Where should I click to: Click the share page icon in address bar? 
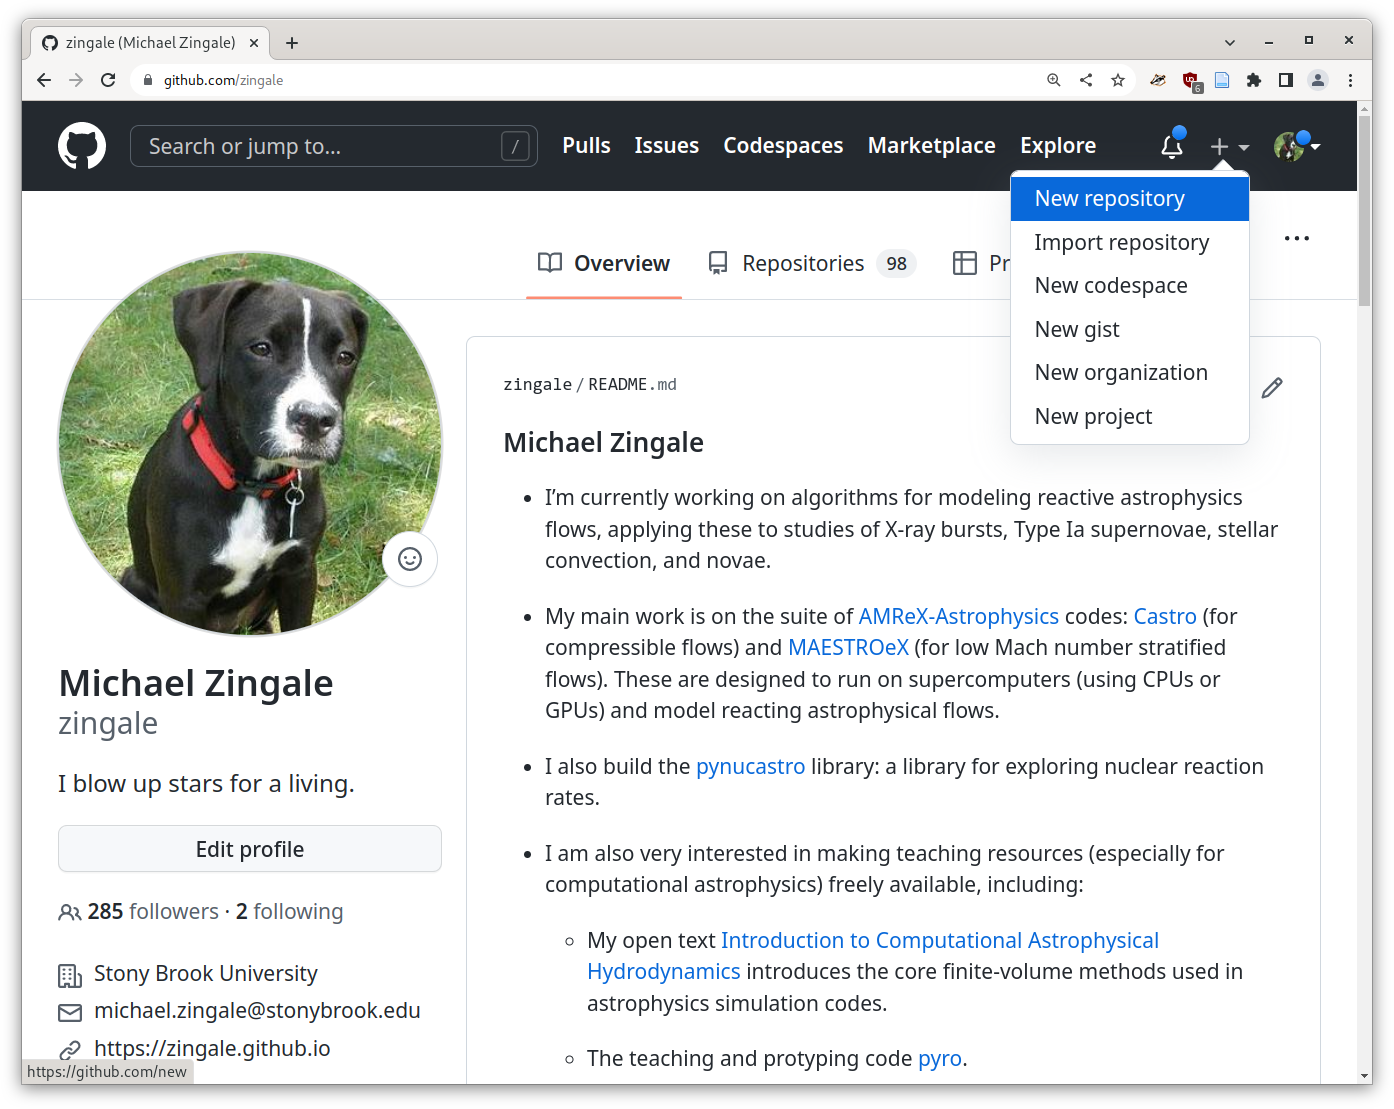pyautogui.click(x=1086, y=80)
